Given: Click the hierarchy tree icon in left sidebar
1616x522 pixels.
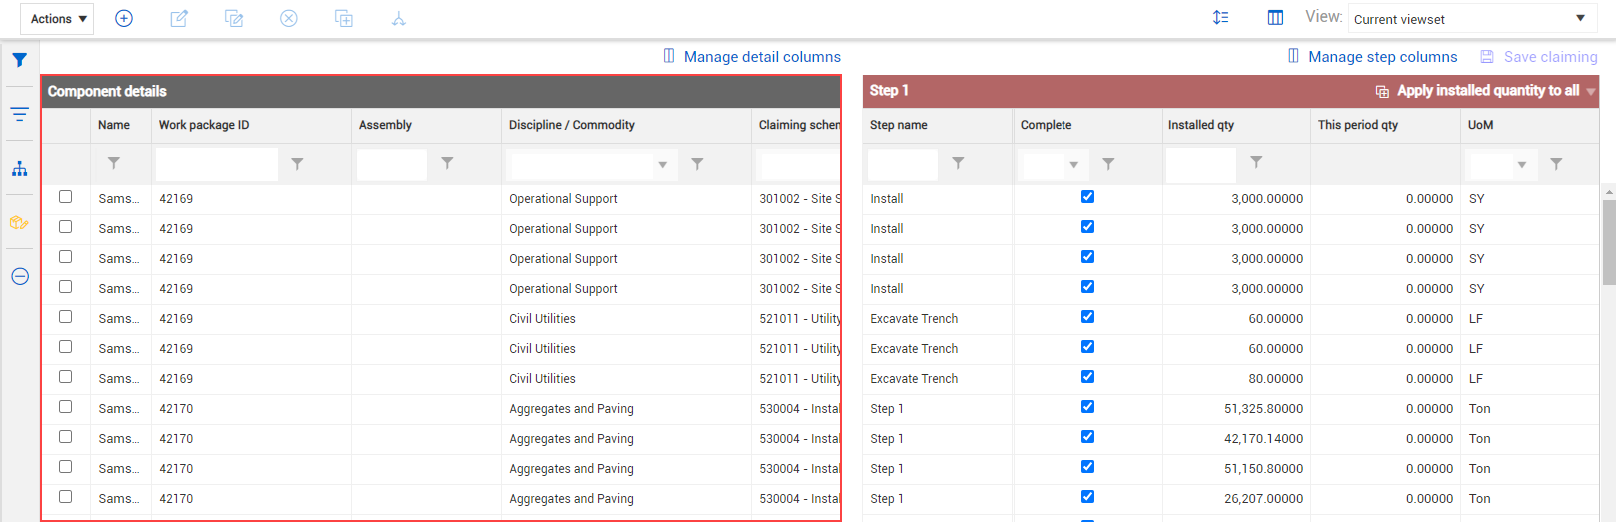Looking at the screenshot, I should 19,169.
